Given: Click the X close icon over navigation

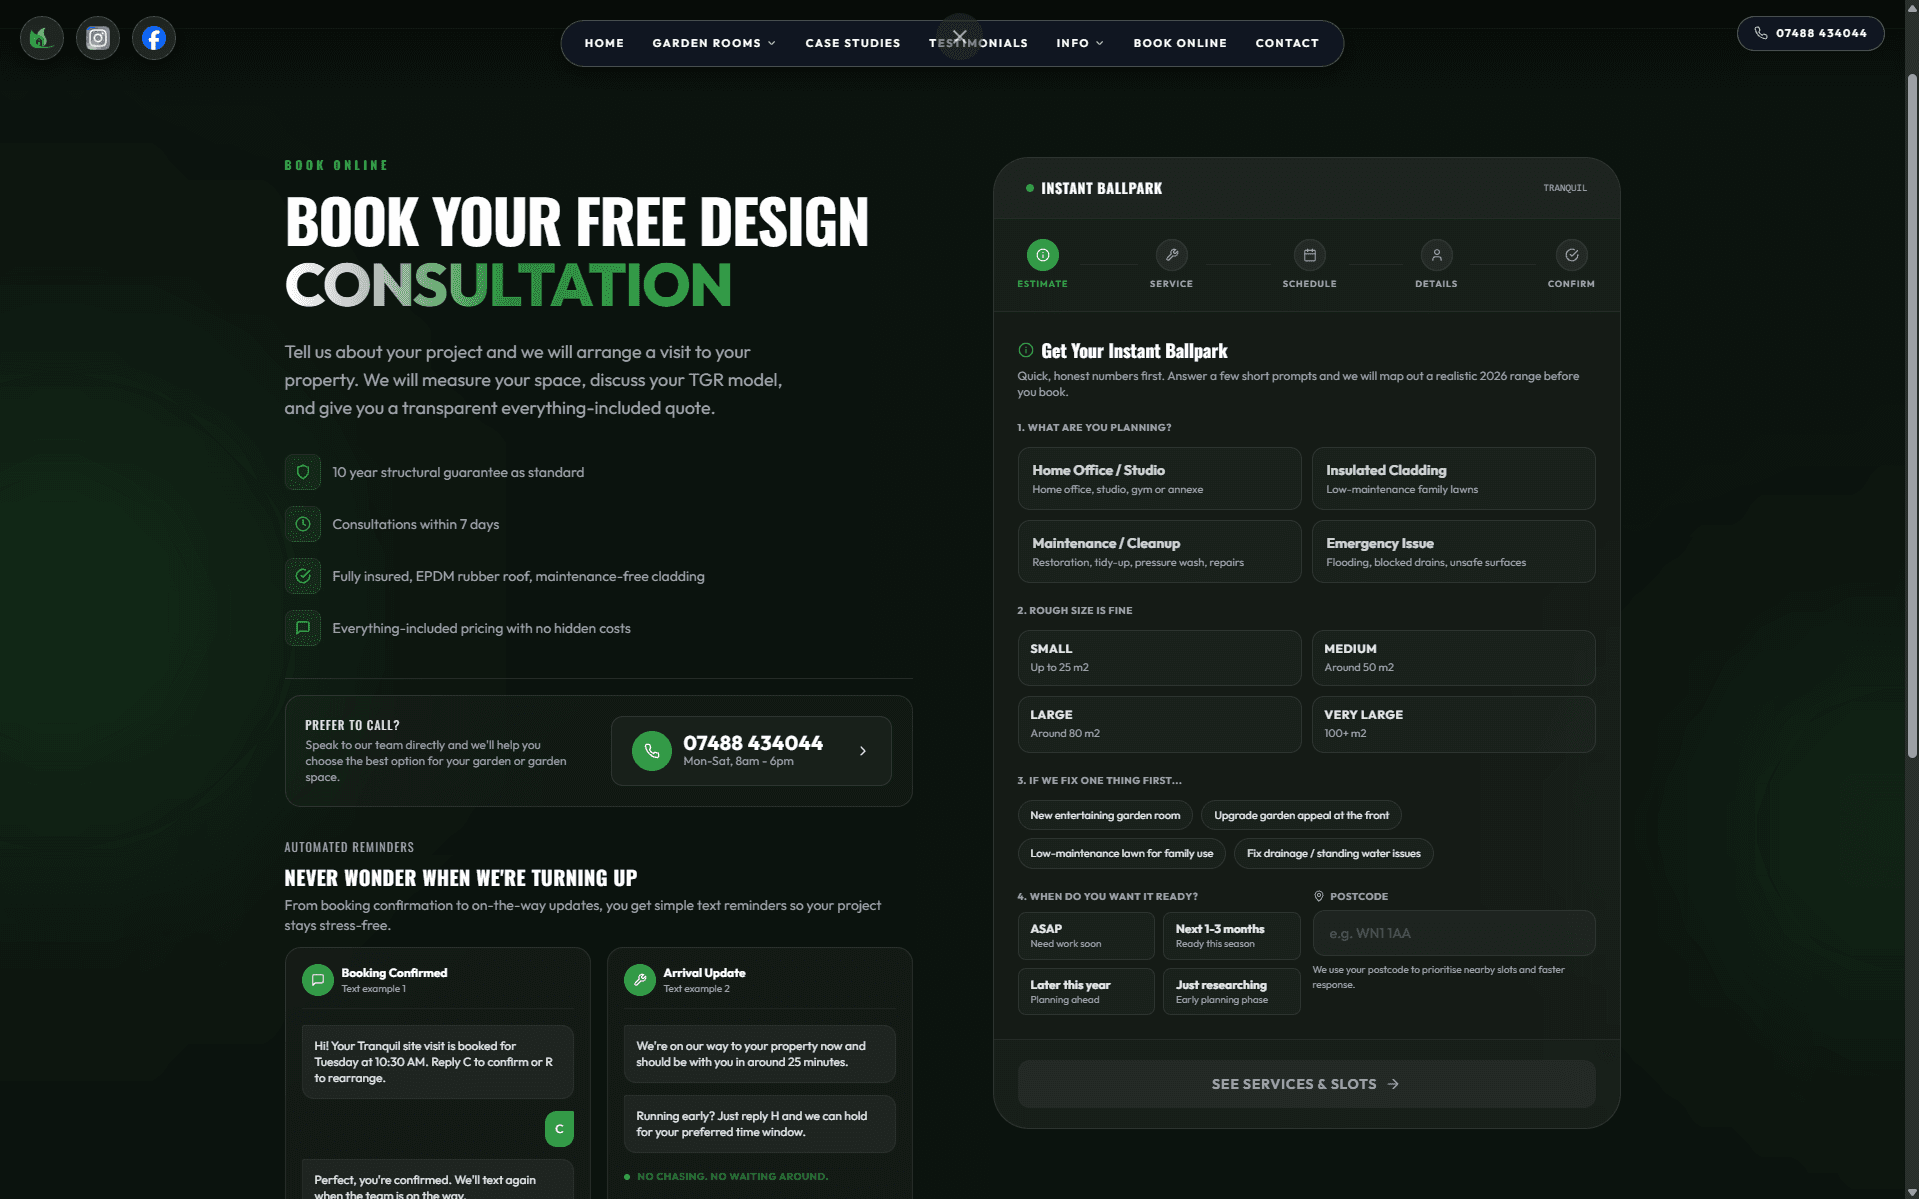Looking at the screenshot, I should (959, 36).
